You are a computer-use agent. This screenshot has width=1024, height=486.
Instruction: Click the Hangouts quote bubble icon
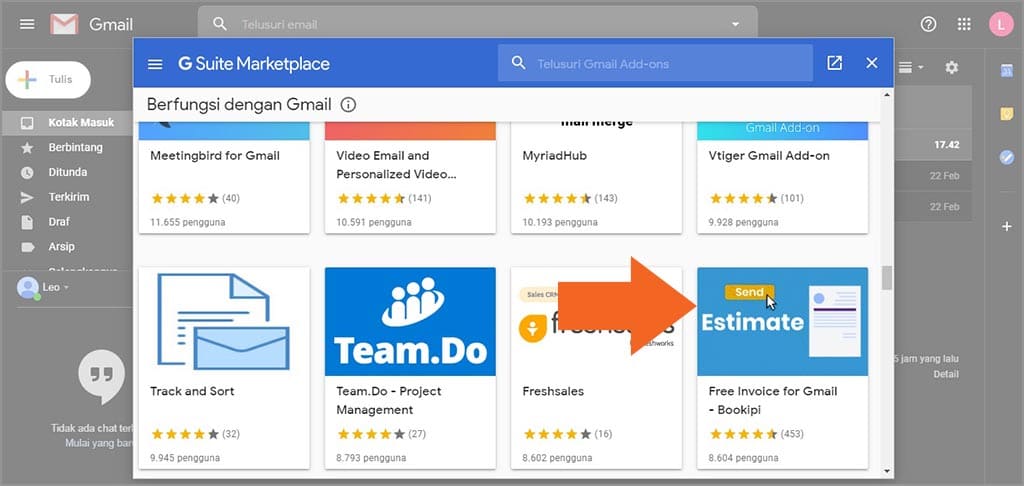101,375
